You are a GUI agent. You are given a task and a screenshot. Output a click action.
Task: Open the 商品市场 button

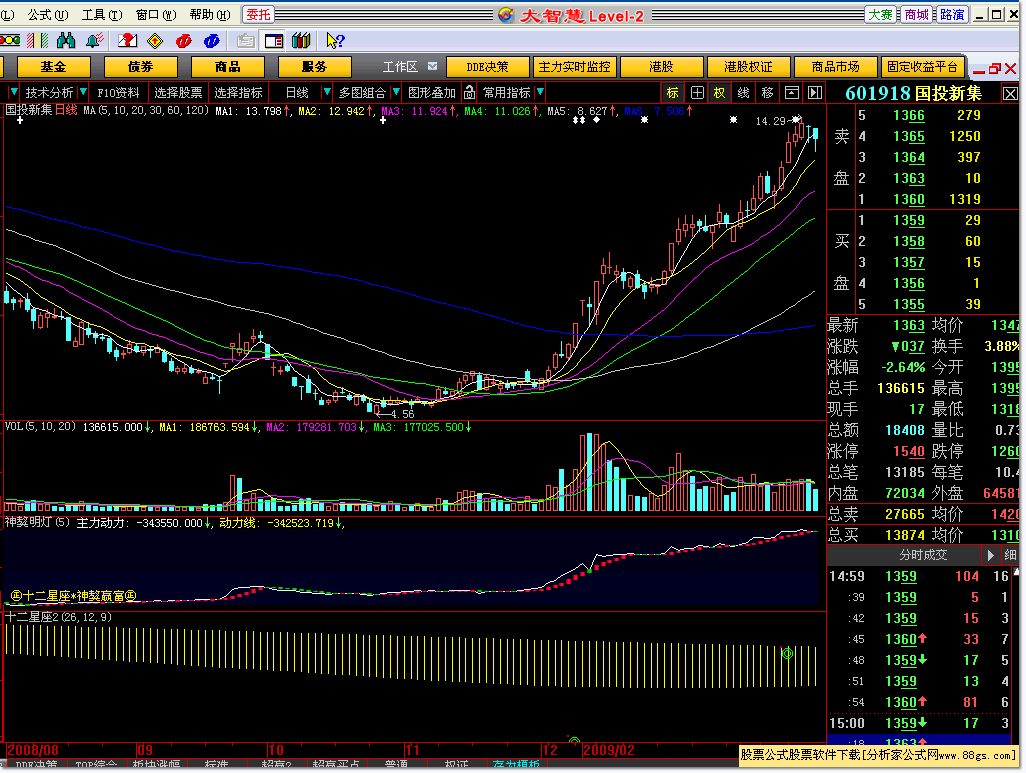coord(835,67)
